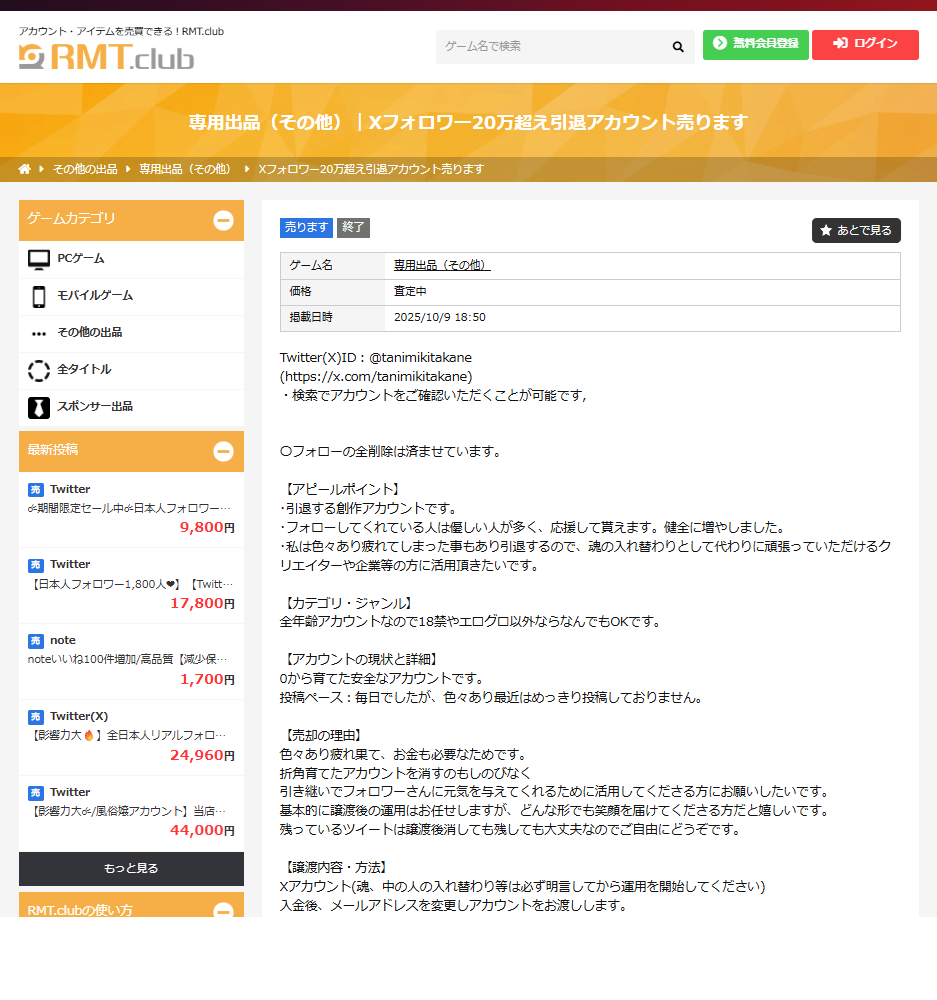Select the mobile game phone icon
The image size is (937, 1000).
coord(39,296)
